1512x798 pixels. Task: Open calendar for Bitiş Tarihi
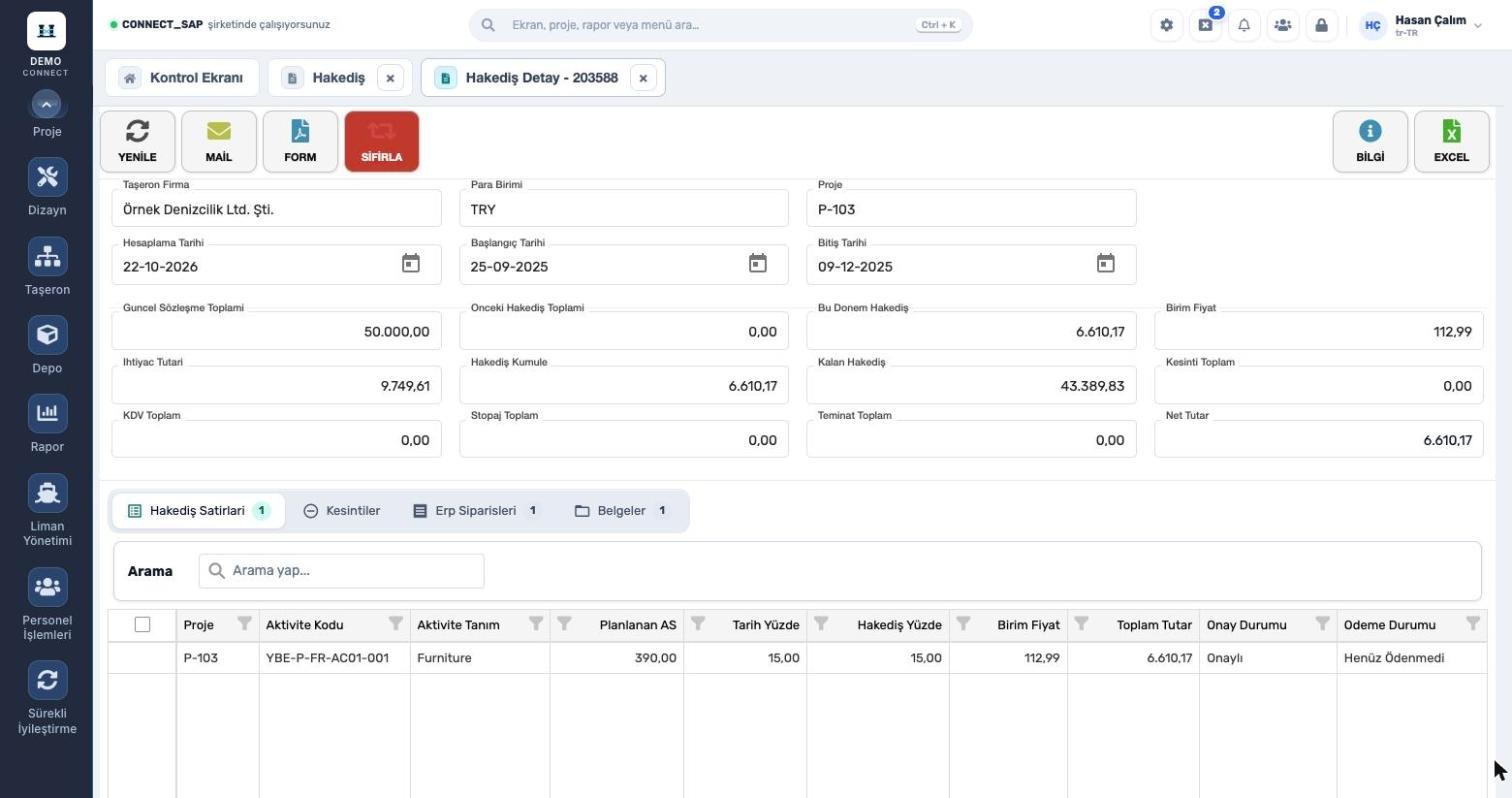(x=1105, y=264)
